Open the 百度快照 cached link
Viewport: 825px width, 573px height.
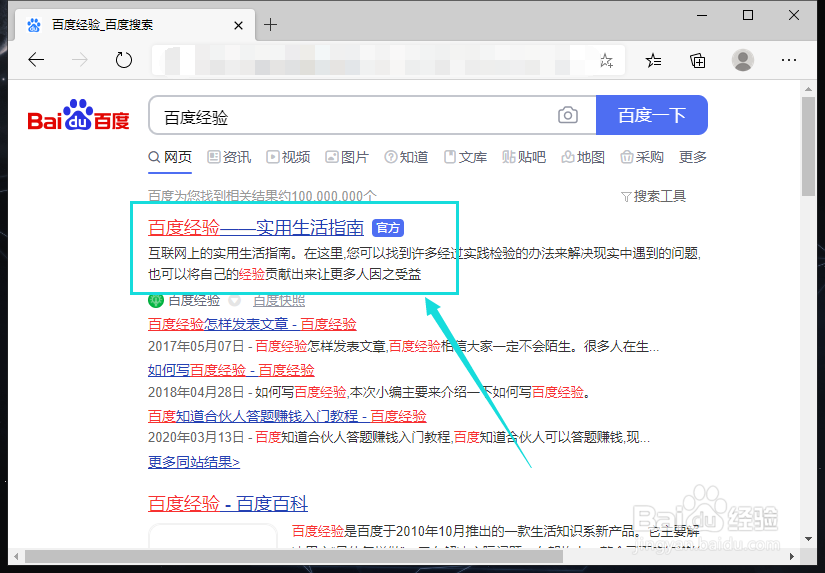[279, 301]
